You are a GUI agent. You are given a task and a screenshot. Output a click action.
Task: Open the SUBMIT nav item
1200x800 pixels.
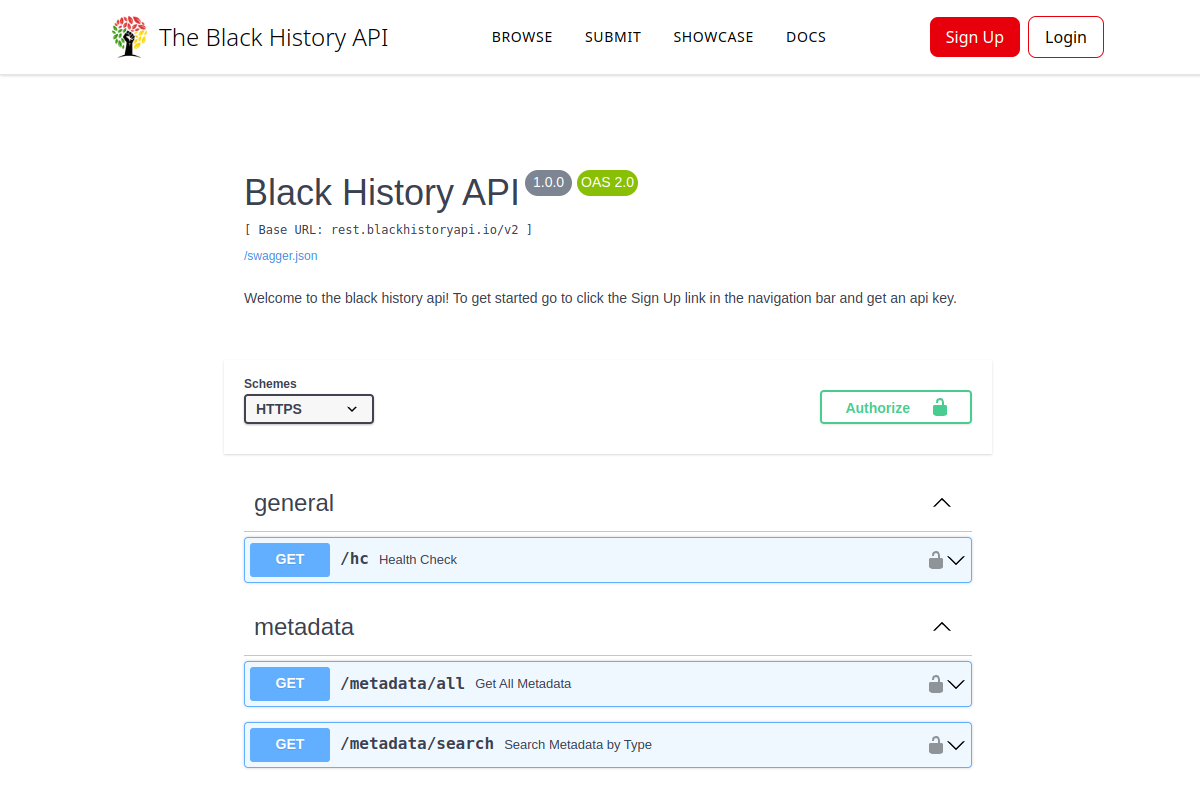tap(613, 37)
